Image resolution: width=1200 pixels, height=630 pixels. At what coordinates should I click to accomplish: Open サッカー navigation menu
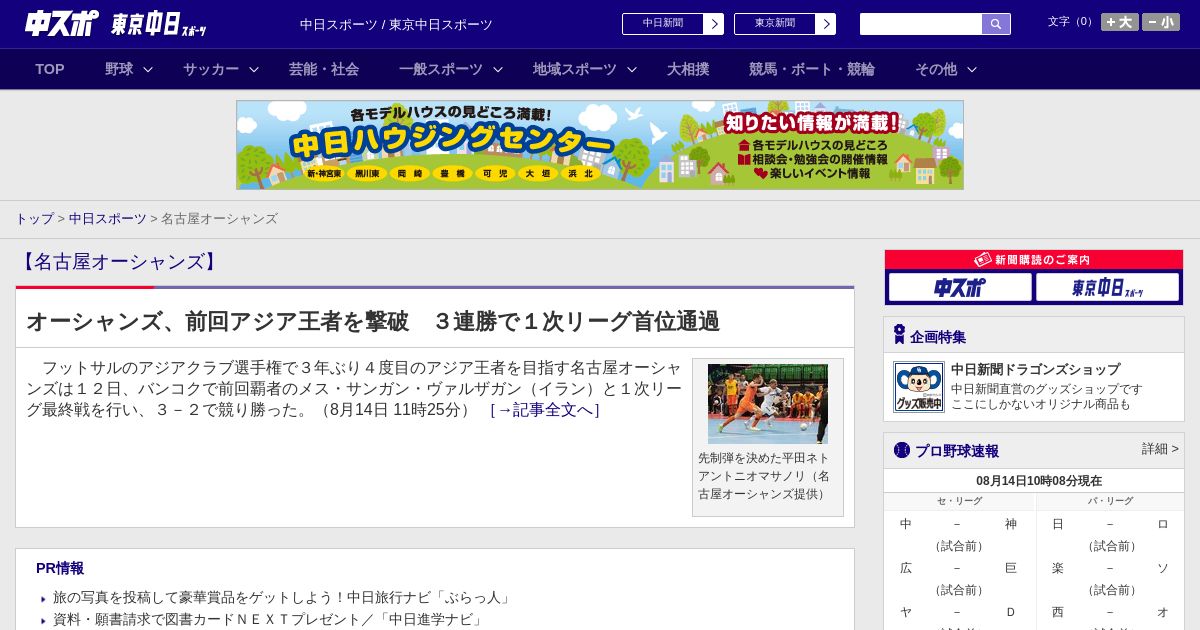211,69
